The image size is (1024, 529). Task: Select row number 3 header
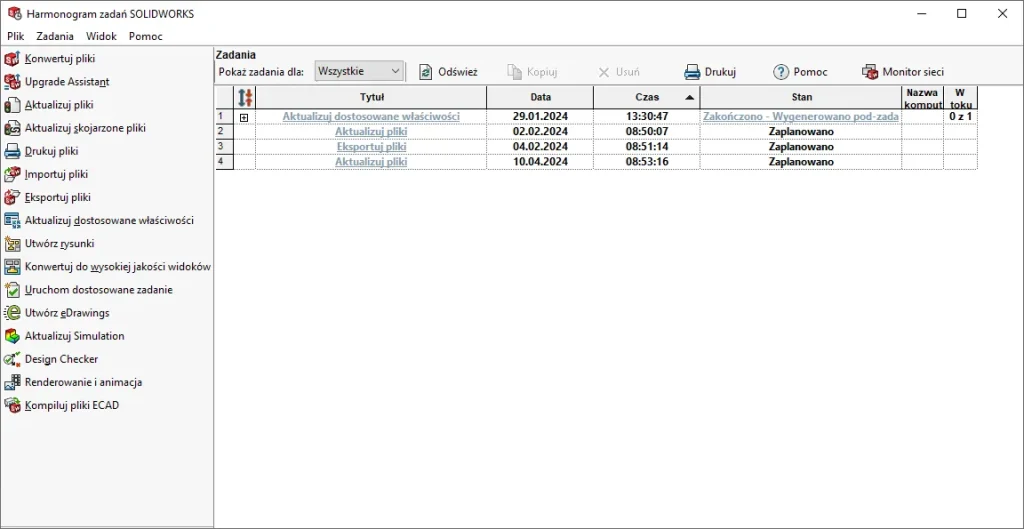point(225,146)
